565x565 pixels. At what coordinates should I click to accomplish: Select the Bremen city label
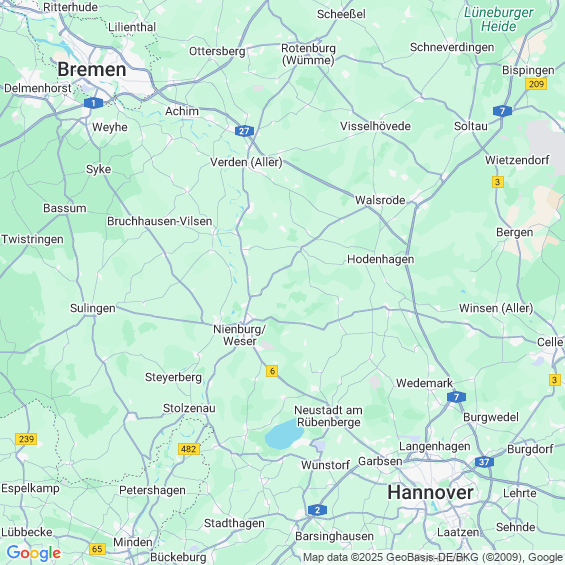92,69
